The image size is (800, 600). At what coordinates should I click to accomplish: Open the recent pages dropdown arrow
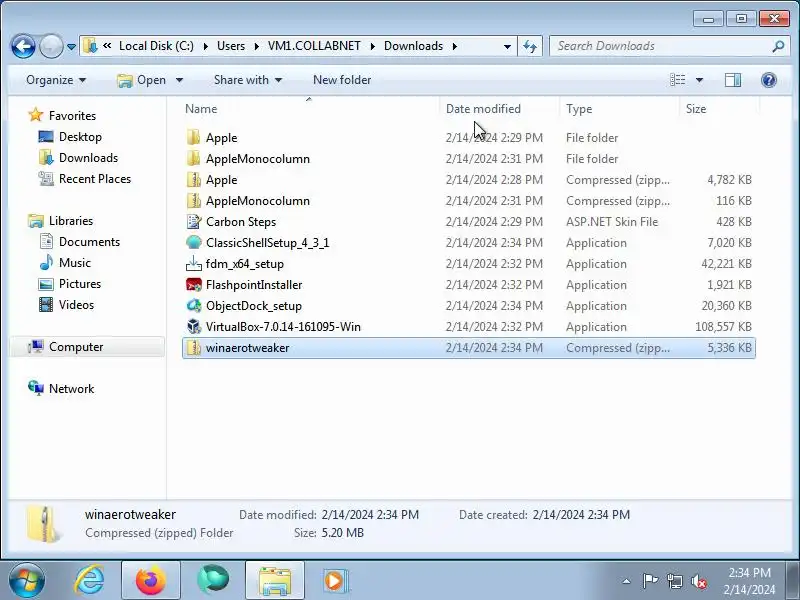[x=71, y=47]
